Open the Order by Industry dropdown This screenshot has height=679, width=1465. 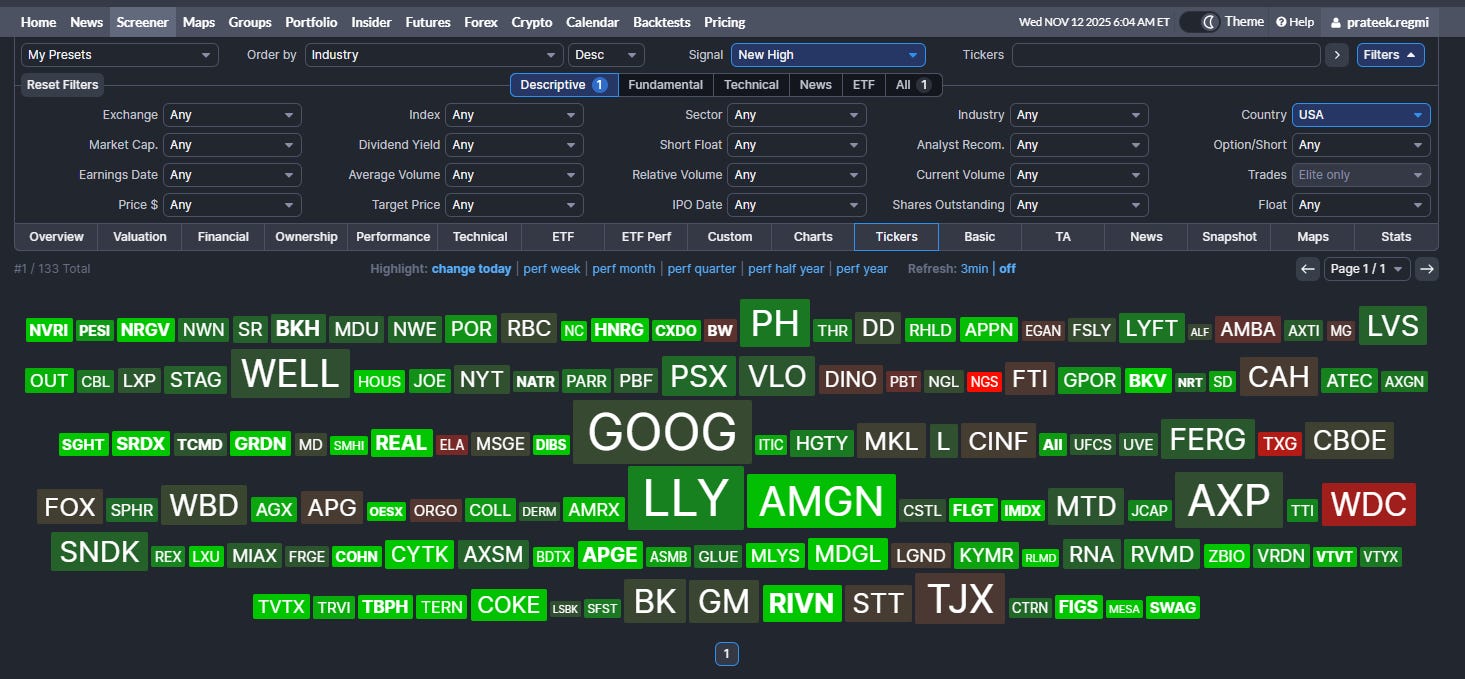click(434, 55)
